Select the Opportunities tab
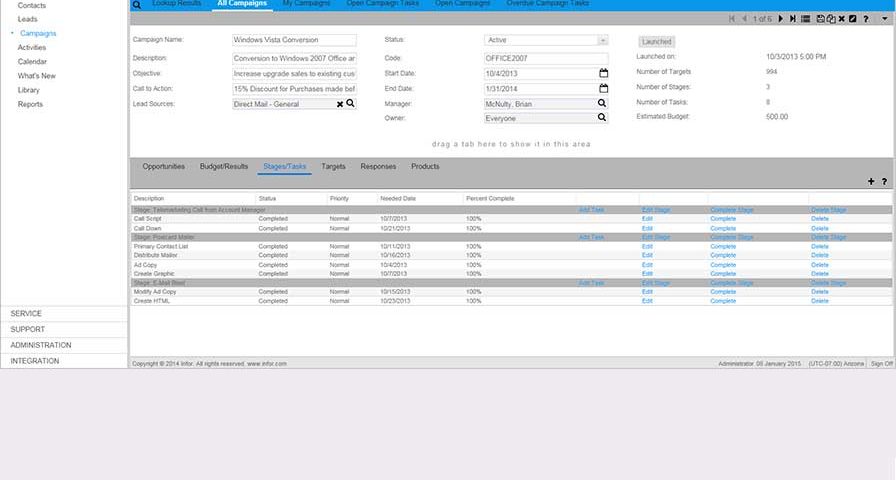Viewport: 896px width, 480px height. pos(163,166)
